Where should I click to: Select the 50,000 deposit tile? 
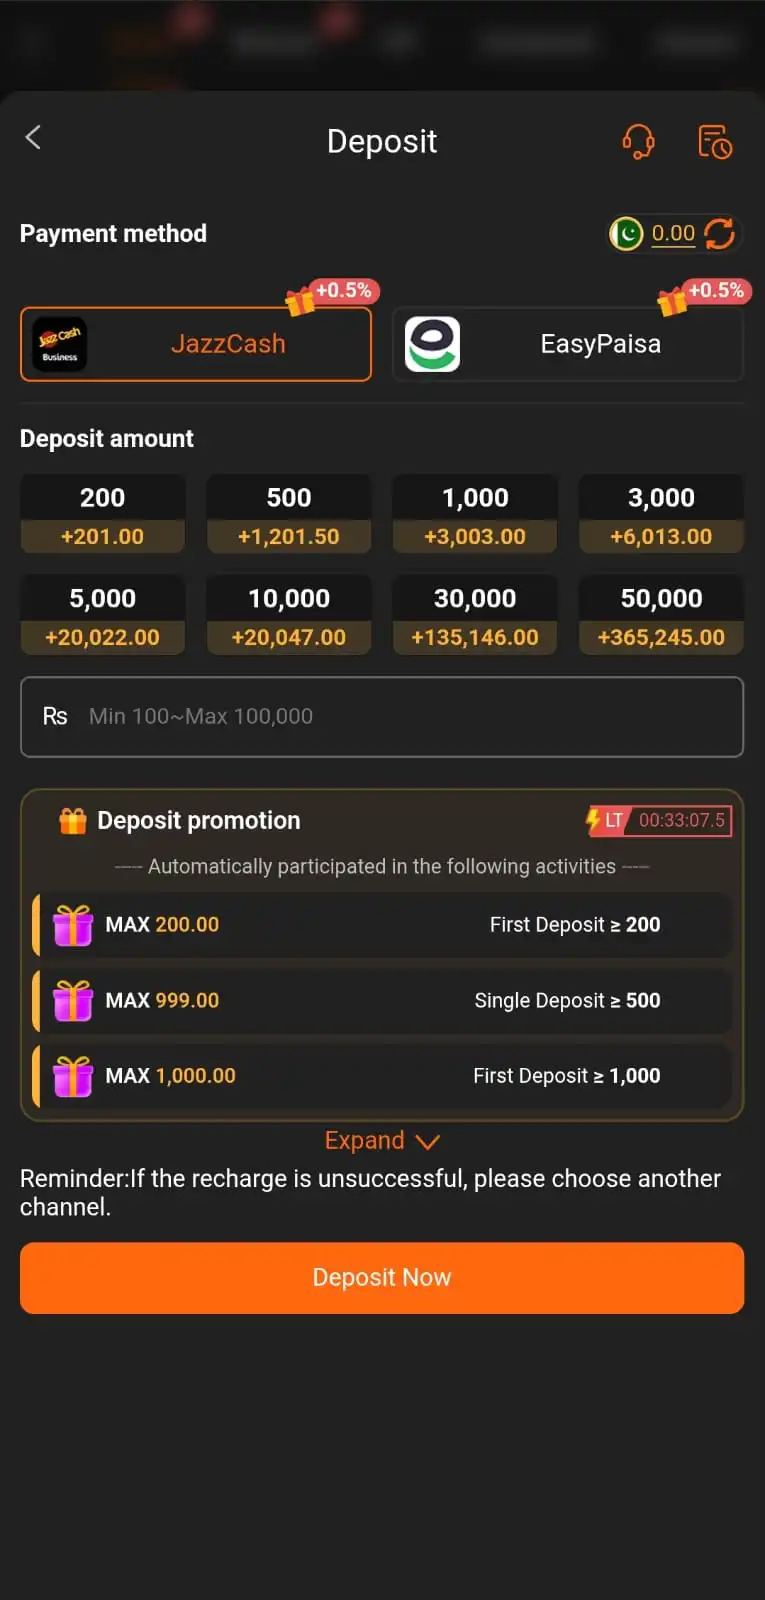661,614
